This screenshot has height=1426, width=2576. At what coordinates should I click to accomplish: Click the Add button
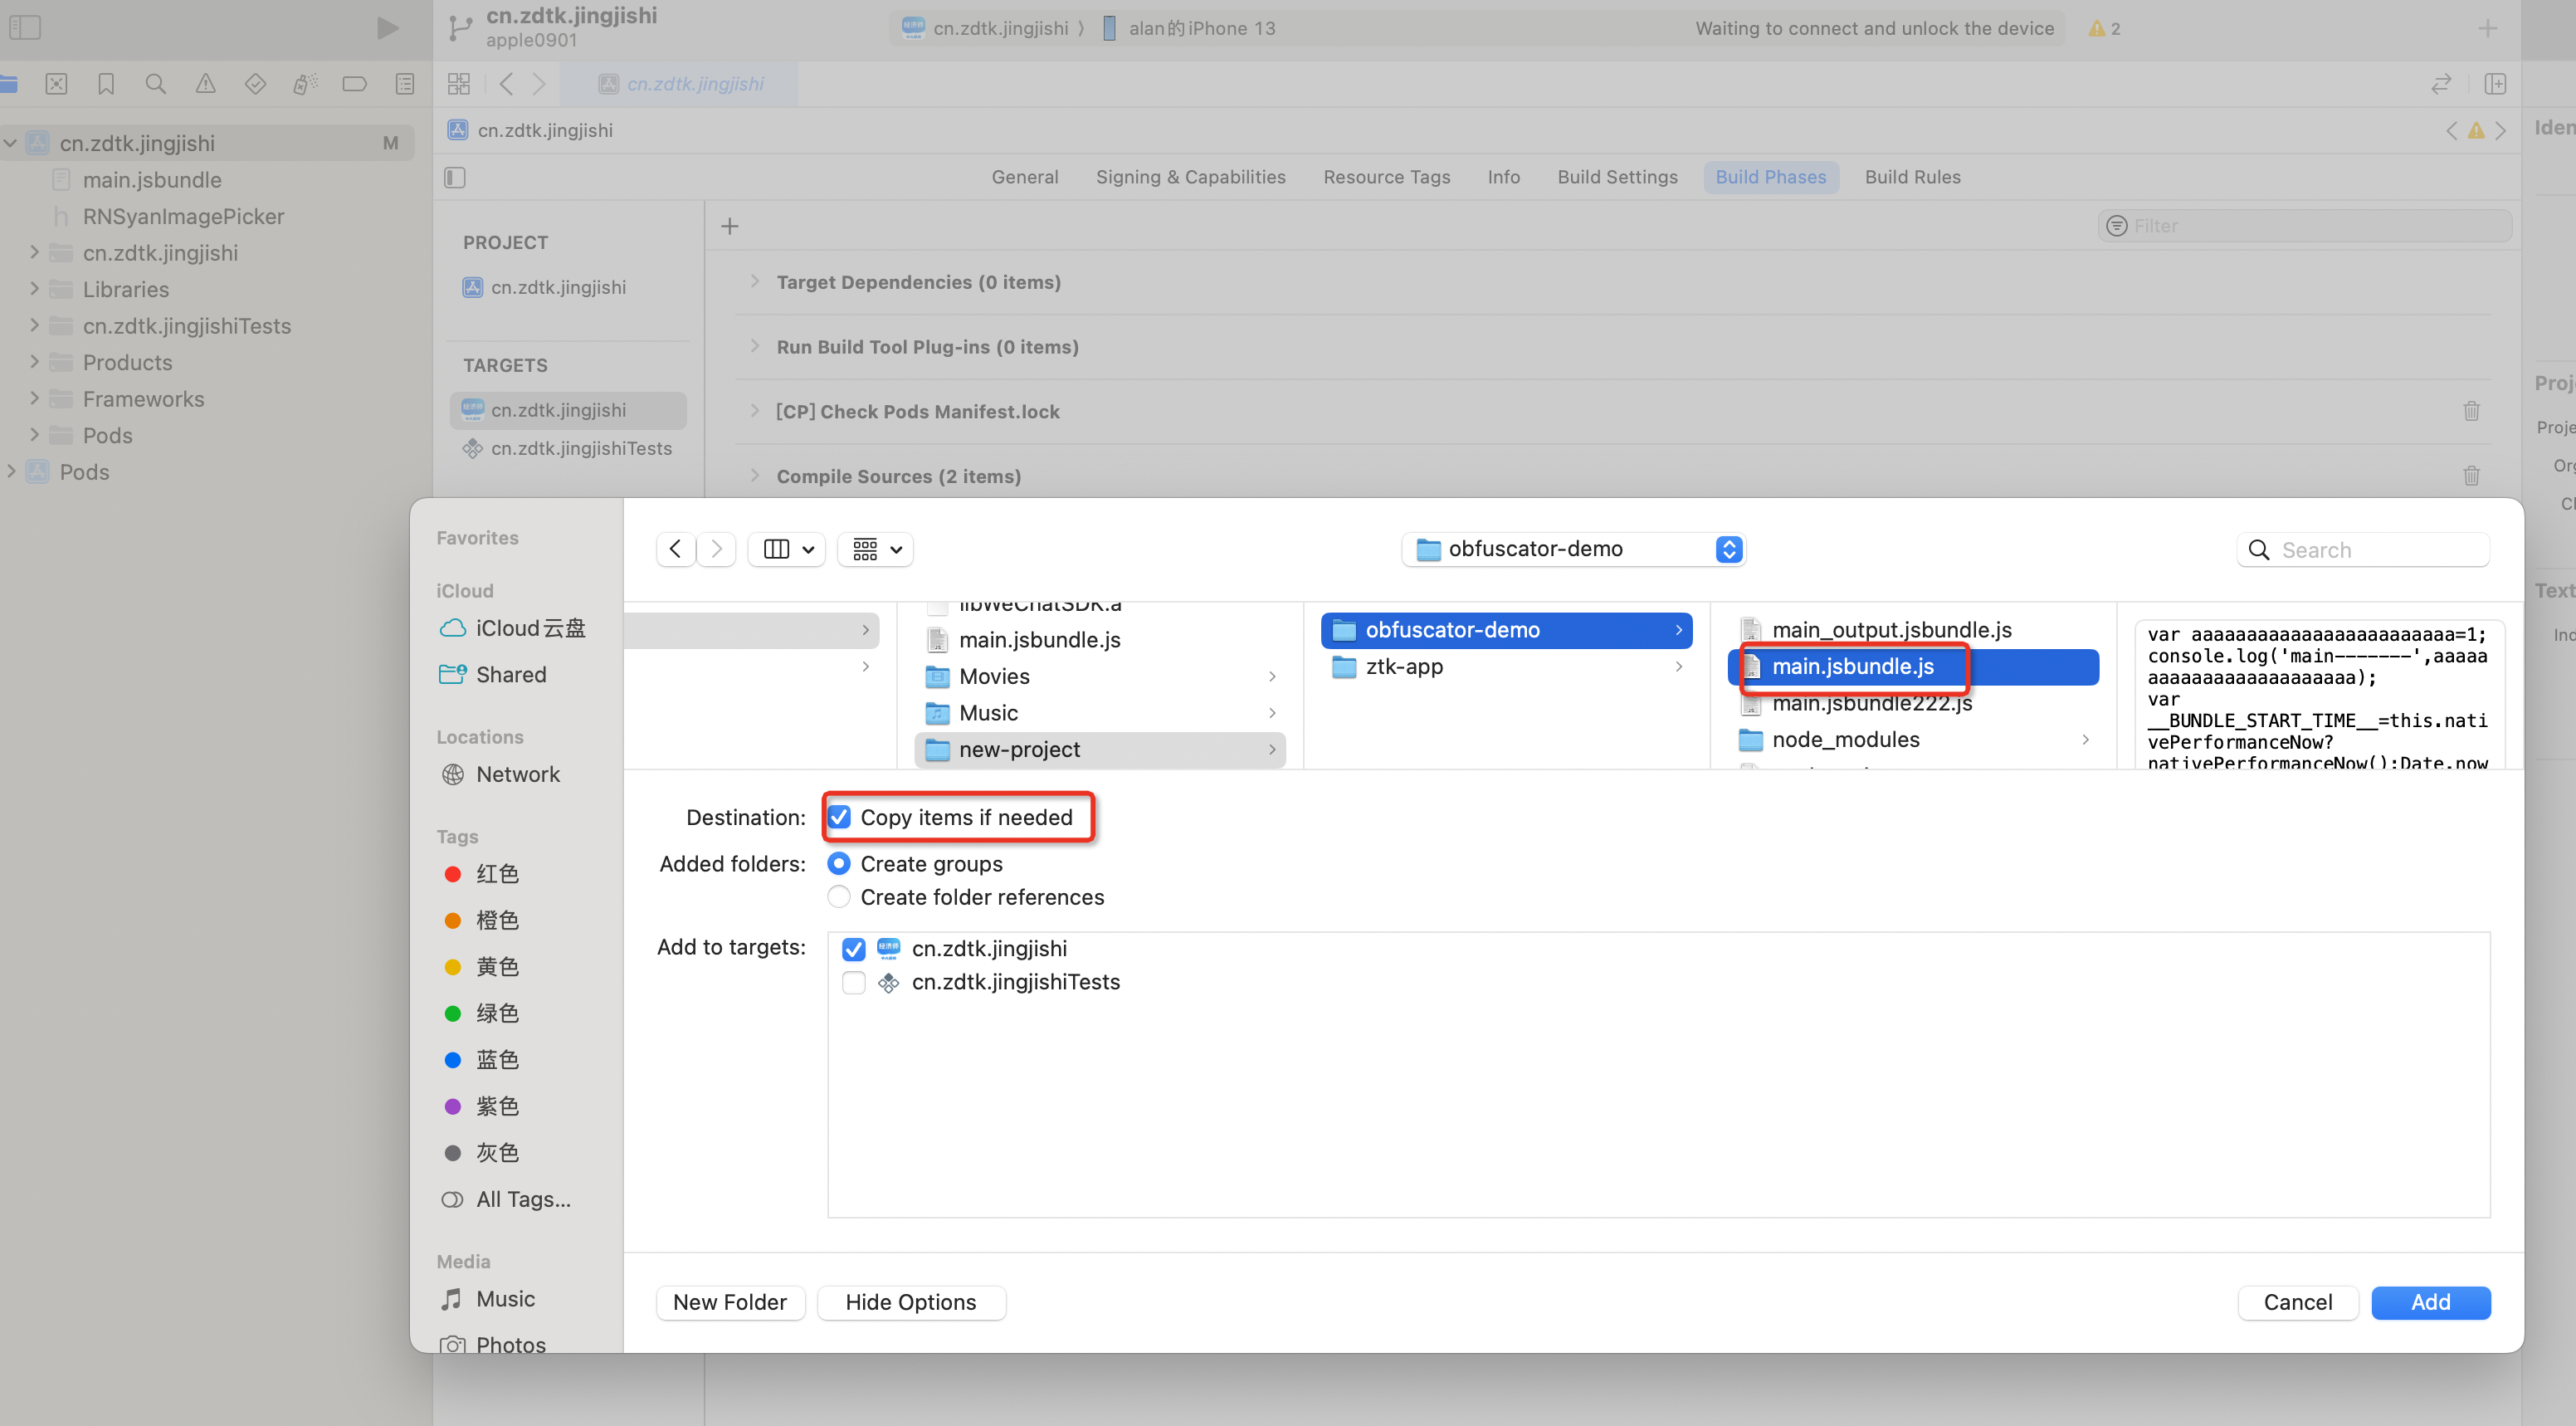click(2429, 1302)
